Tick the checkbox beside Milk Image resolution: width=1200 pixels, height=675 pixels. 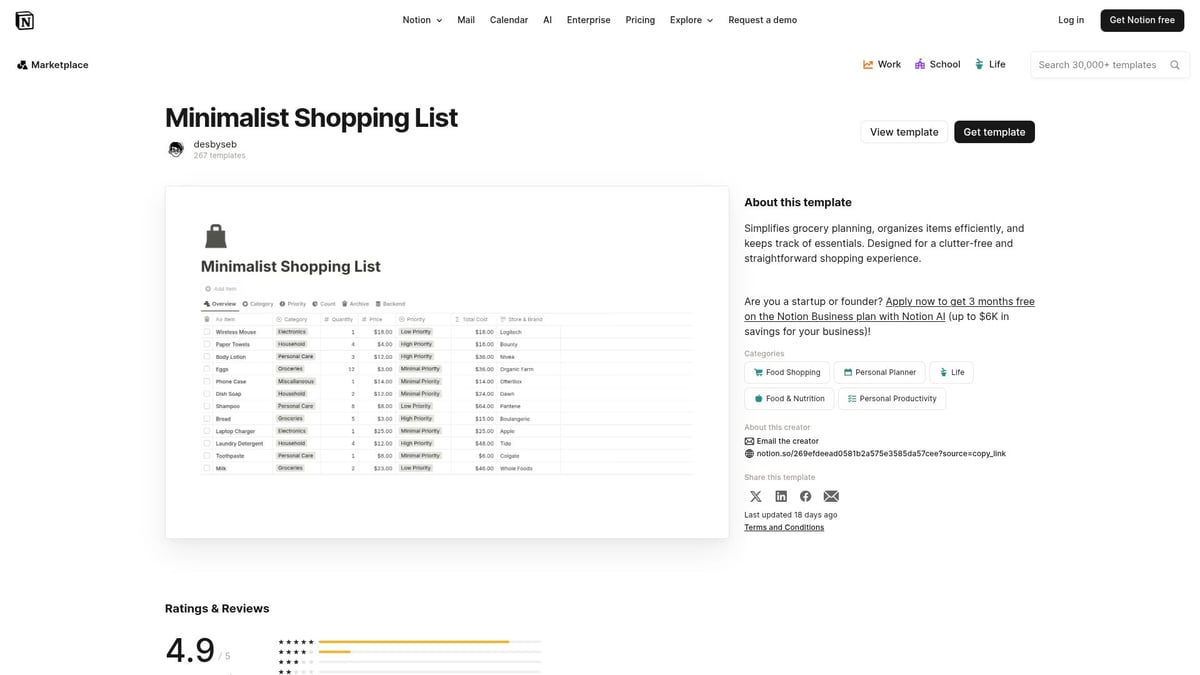(x=206, y=468)
